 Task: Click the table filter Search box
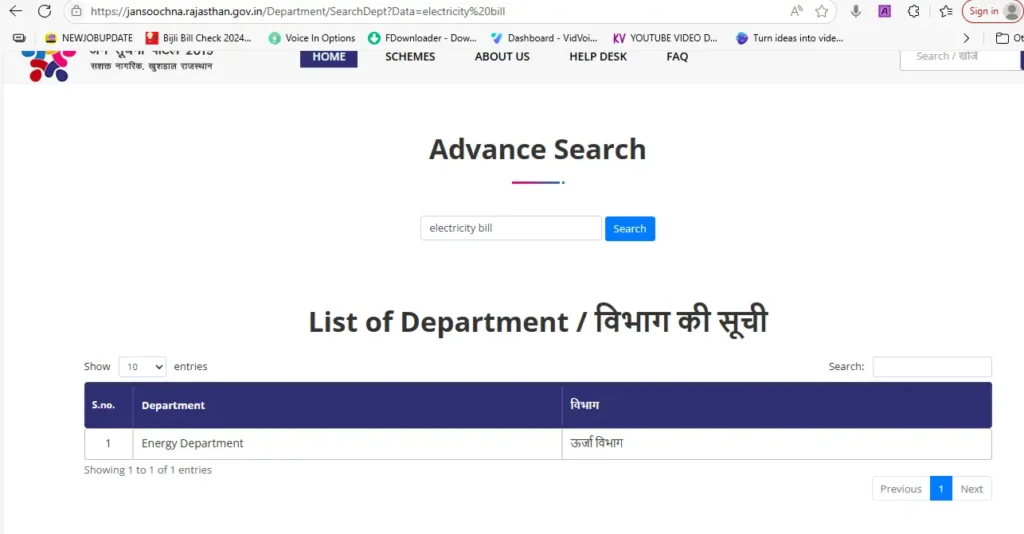(931, 367)
